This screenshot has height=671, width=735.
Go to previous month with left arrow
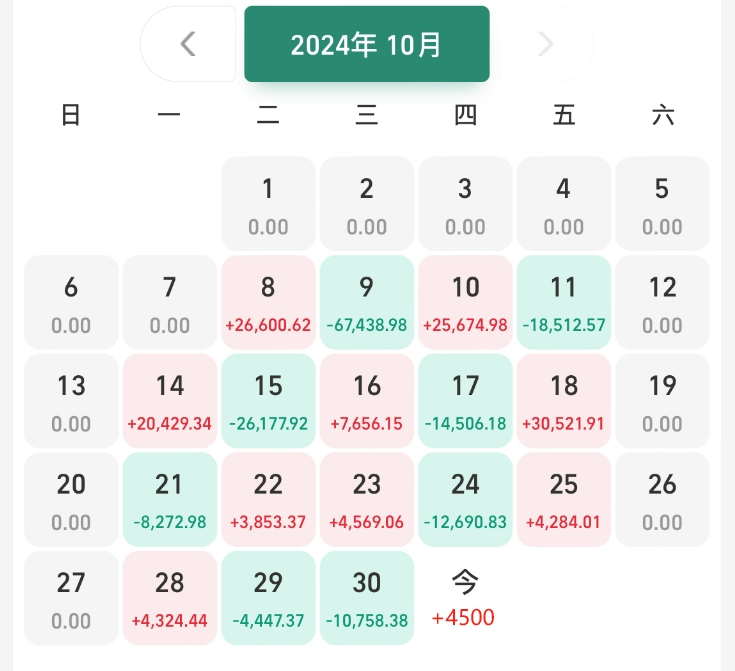(x=188, y=44)
